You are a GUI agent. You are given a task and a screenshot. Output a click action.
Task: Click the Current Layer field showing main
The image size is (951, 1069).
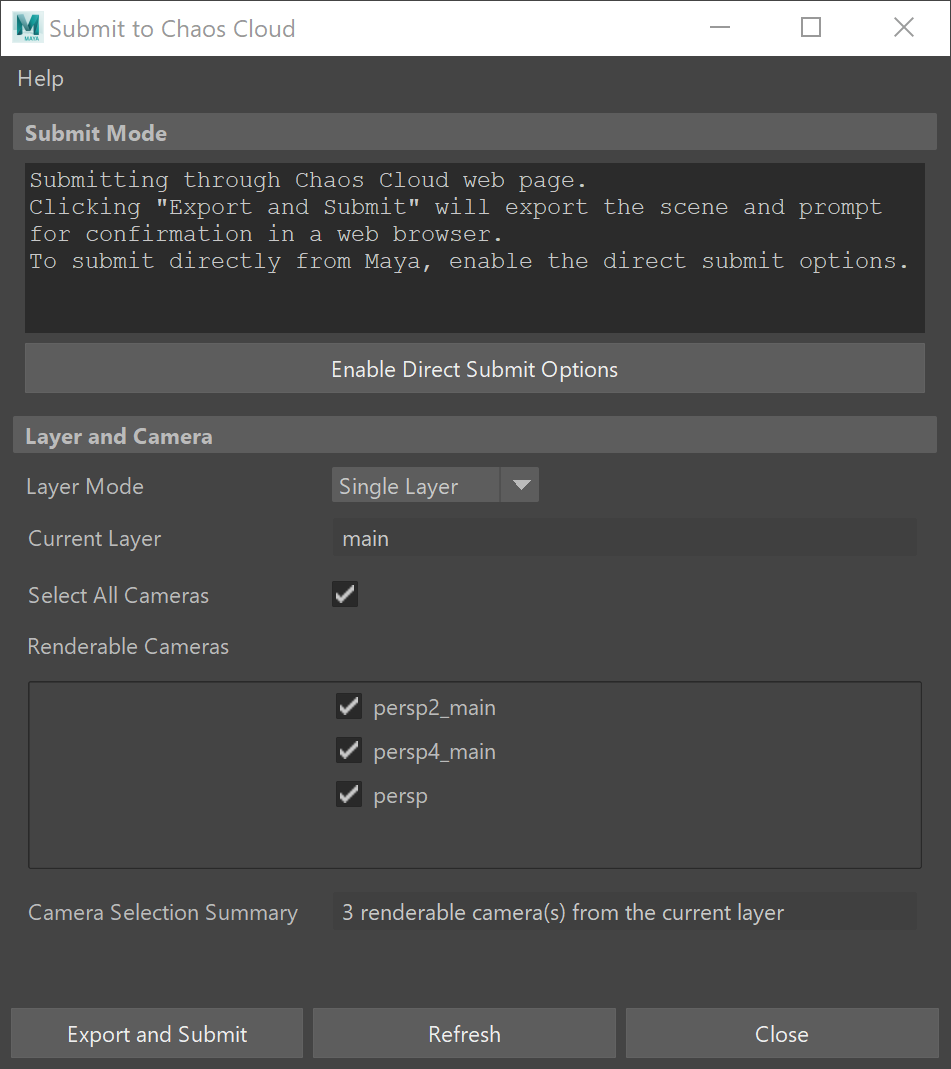point(624,539)
